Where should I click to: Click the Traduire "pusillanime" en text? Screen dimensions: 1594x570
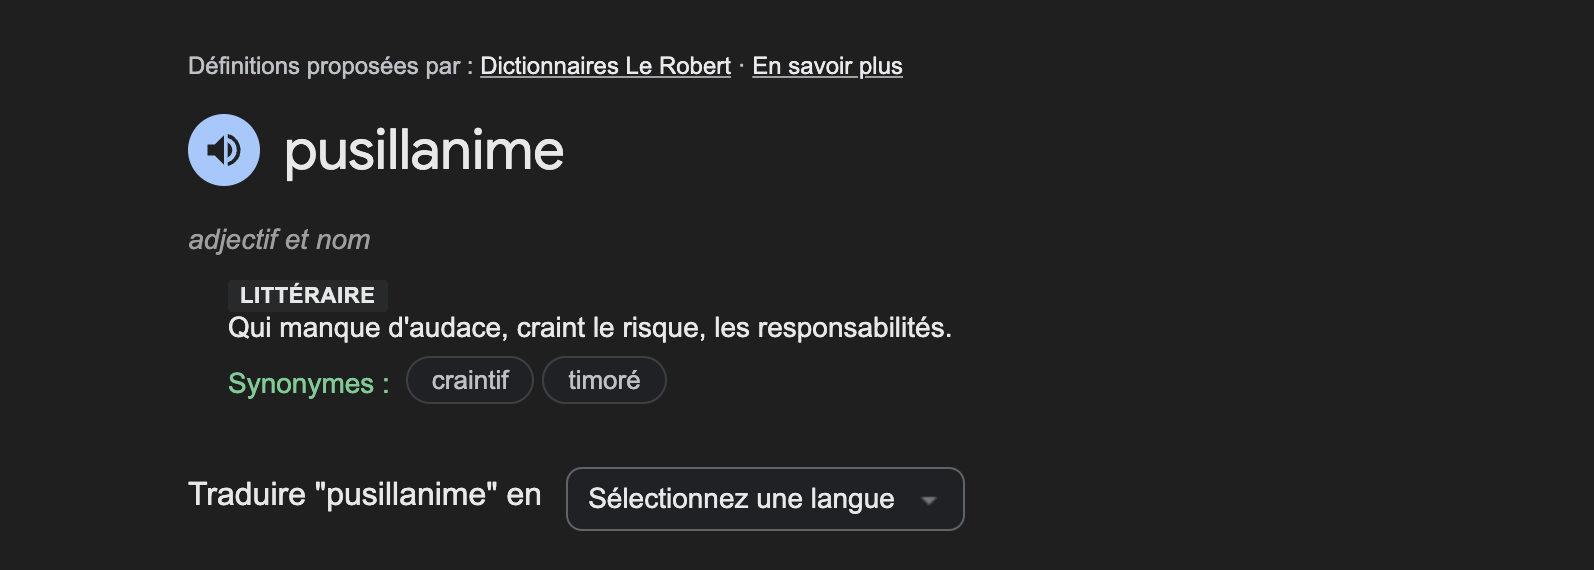click(365, 494)
